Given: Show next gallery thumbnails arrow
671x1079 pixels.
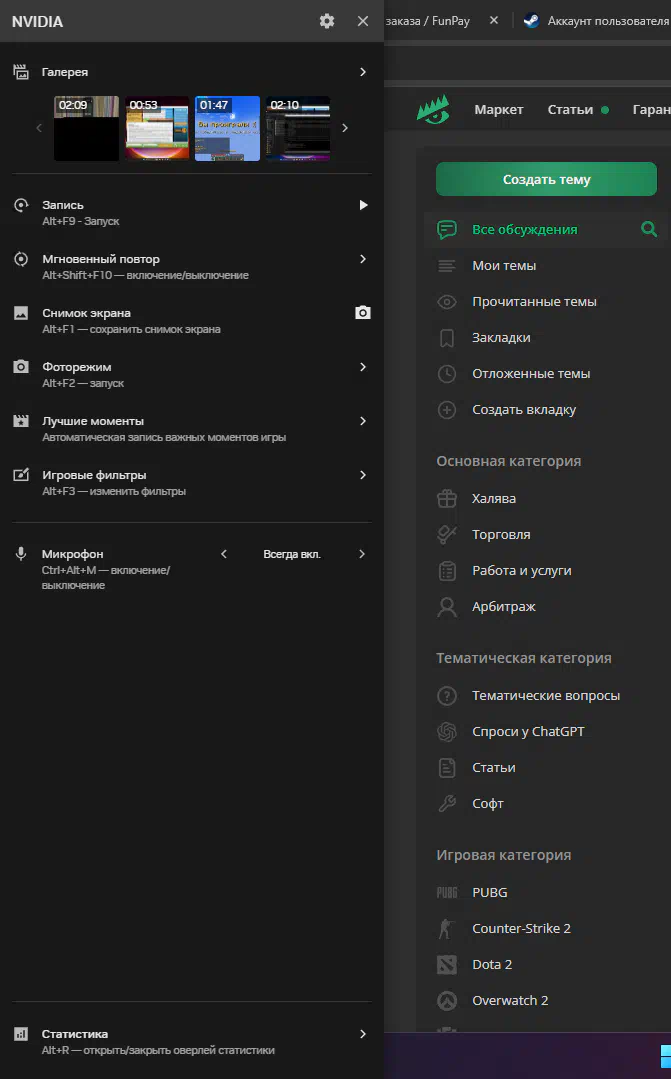Looking at the screenshot, I should pyautogui.click(x=345, y=128).
